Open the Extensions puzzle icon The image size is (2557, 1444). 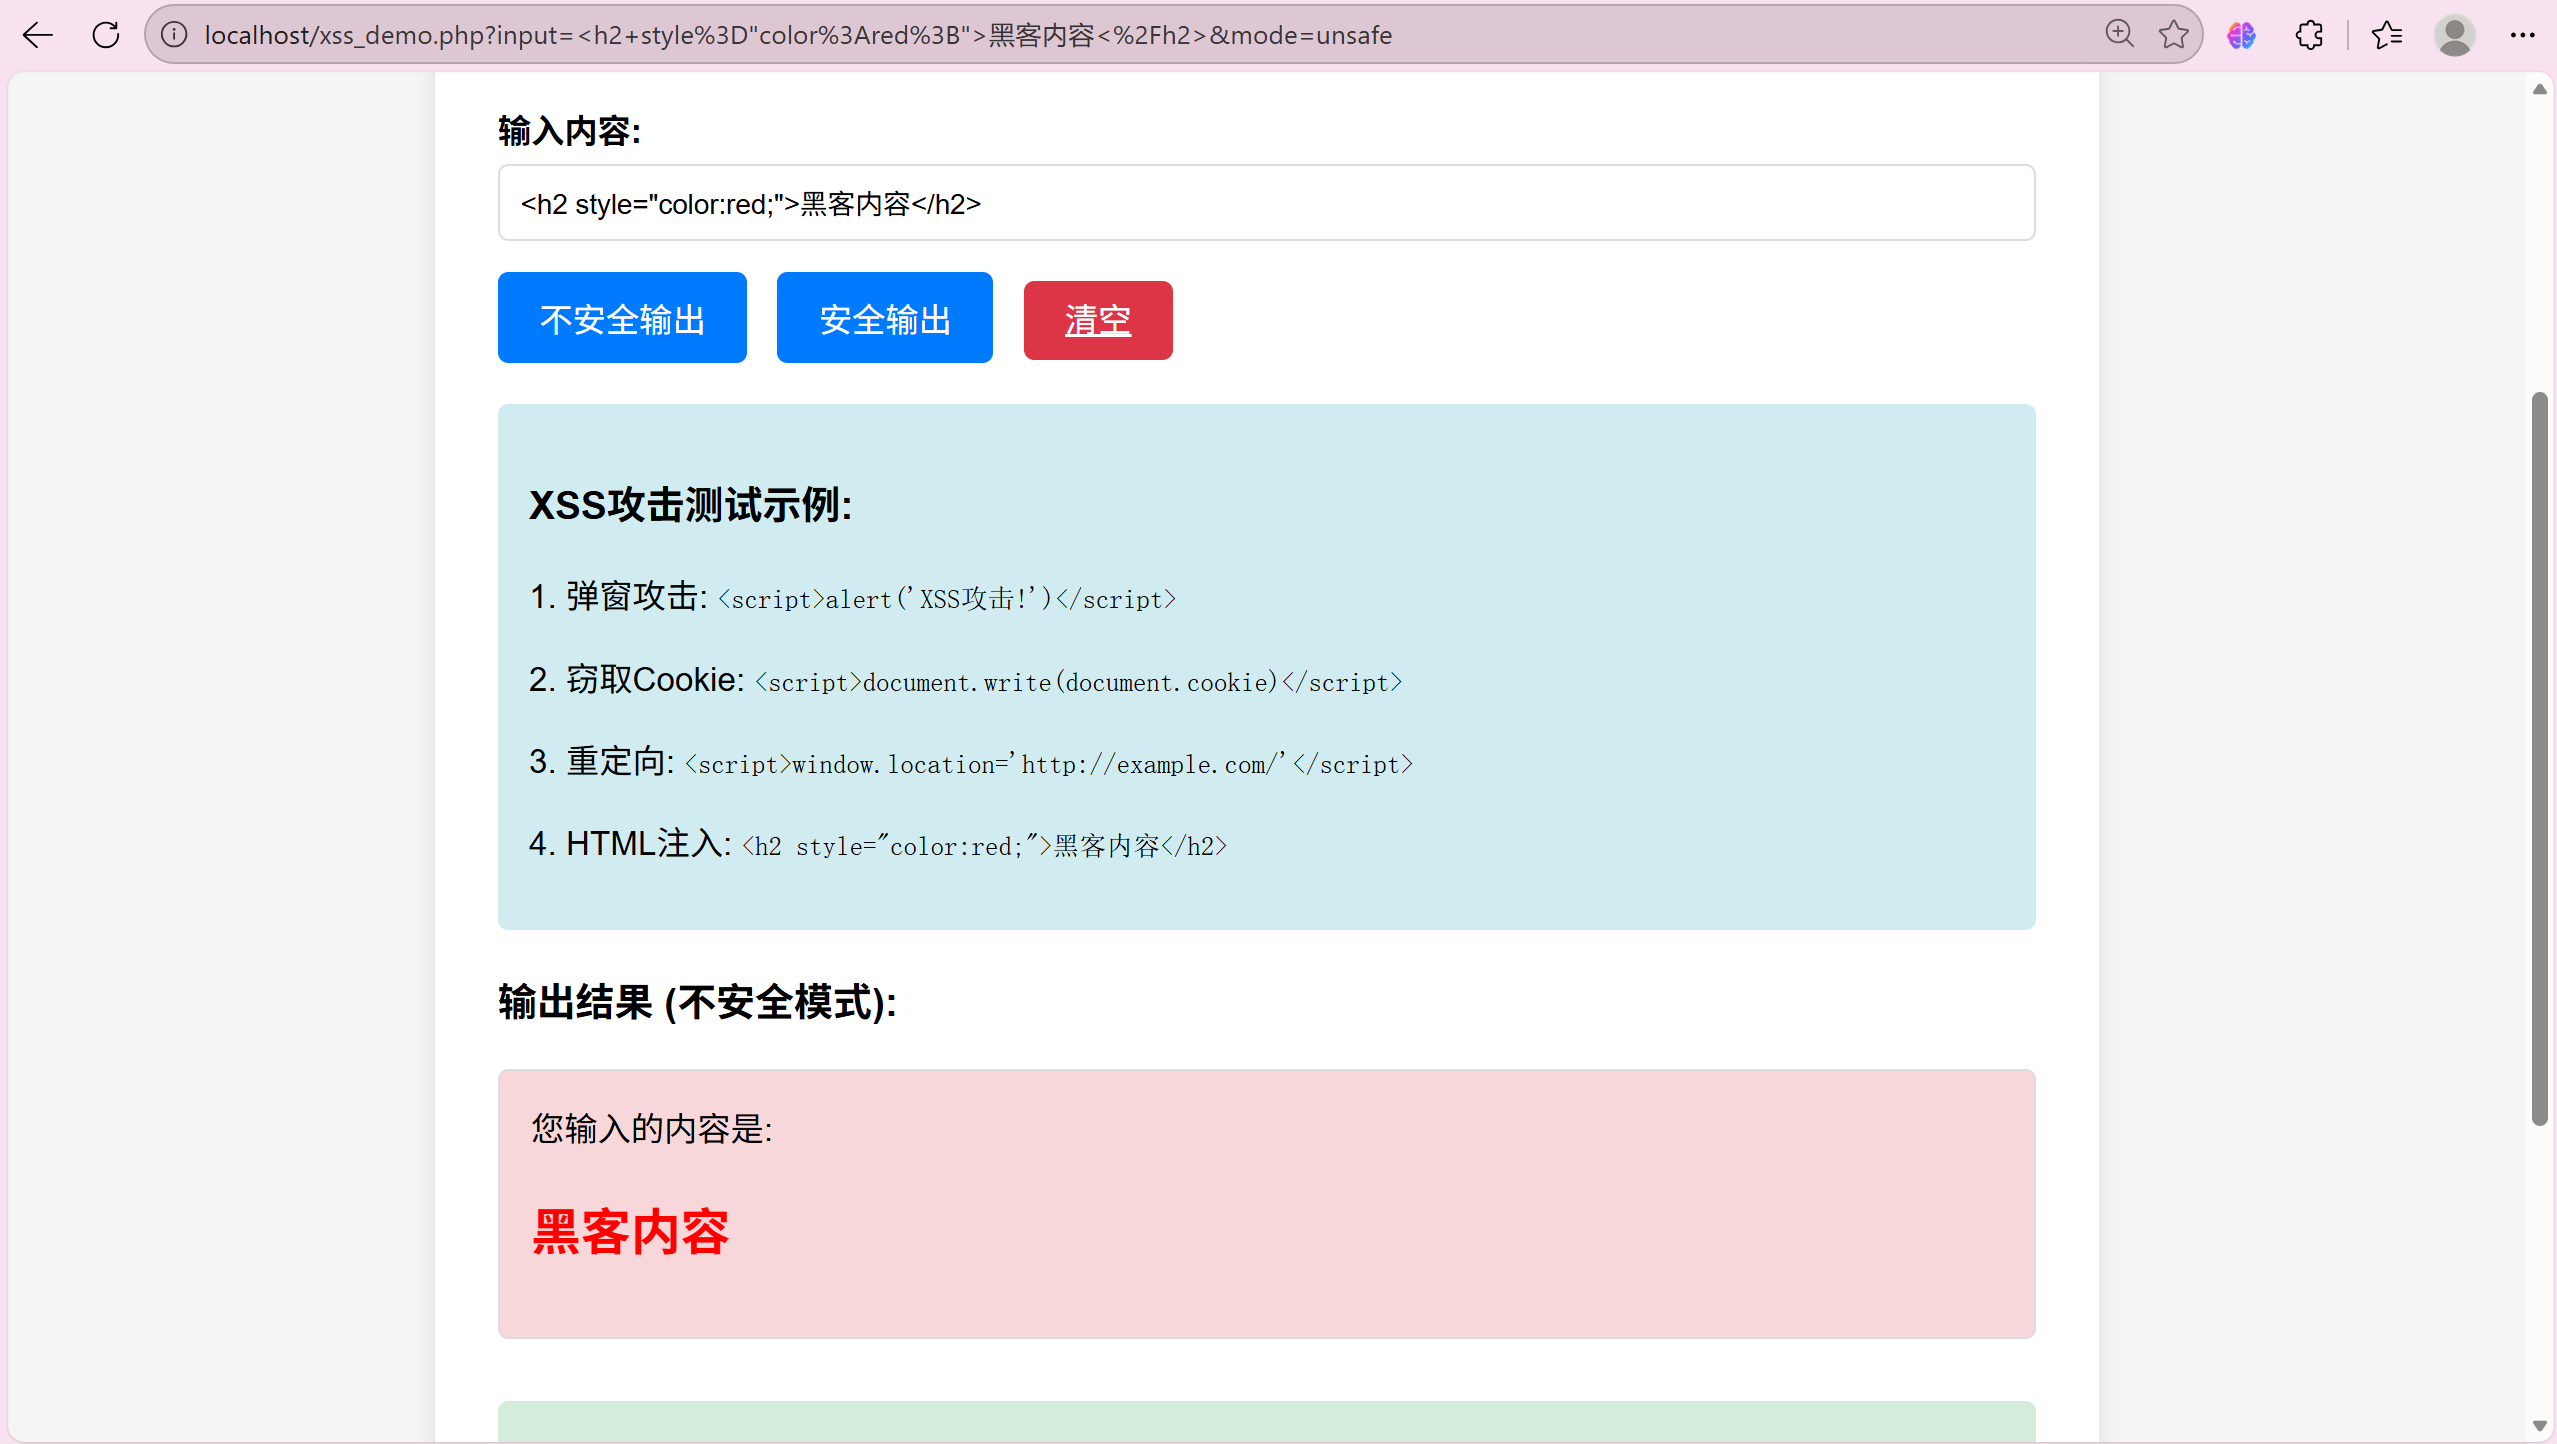2309,35
